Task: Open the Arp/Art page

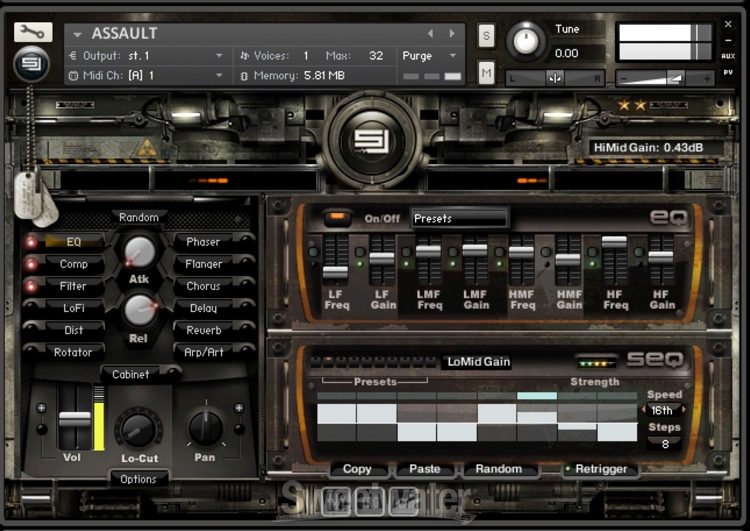Action: coord(204,352)
